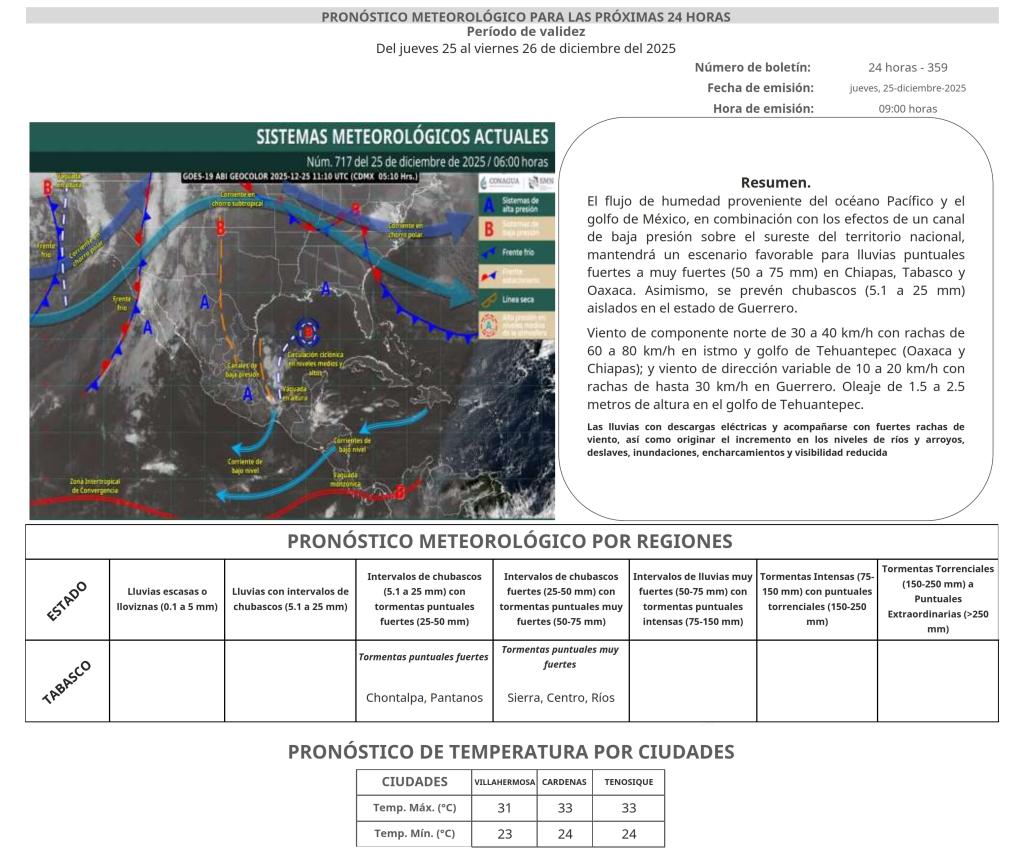Click the 'Zona Intertropical de Convergencia' map label
1024x856 pixels.
point(93,486)
